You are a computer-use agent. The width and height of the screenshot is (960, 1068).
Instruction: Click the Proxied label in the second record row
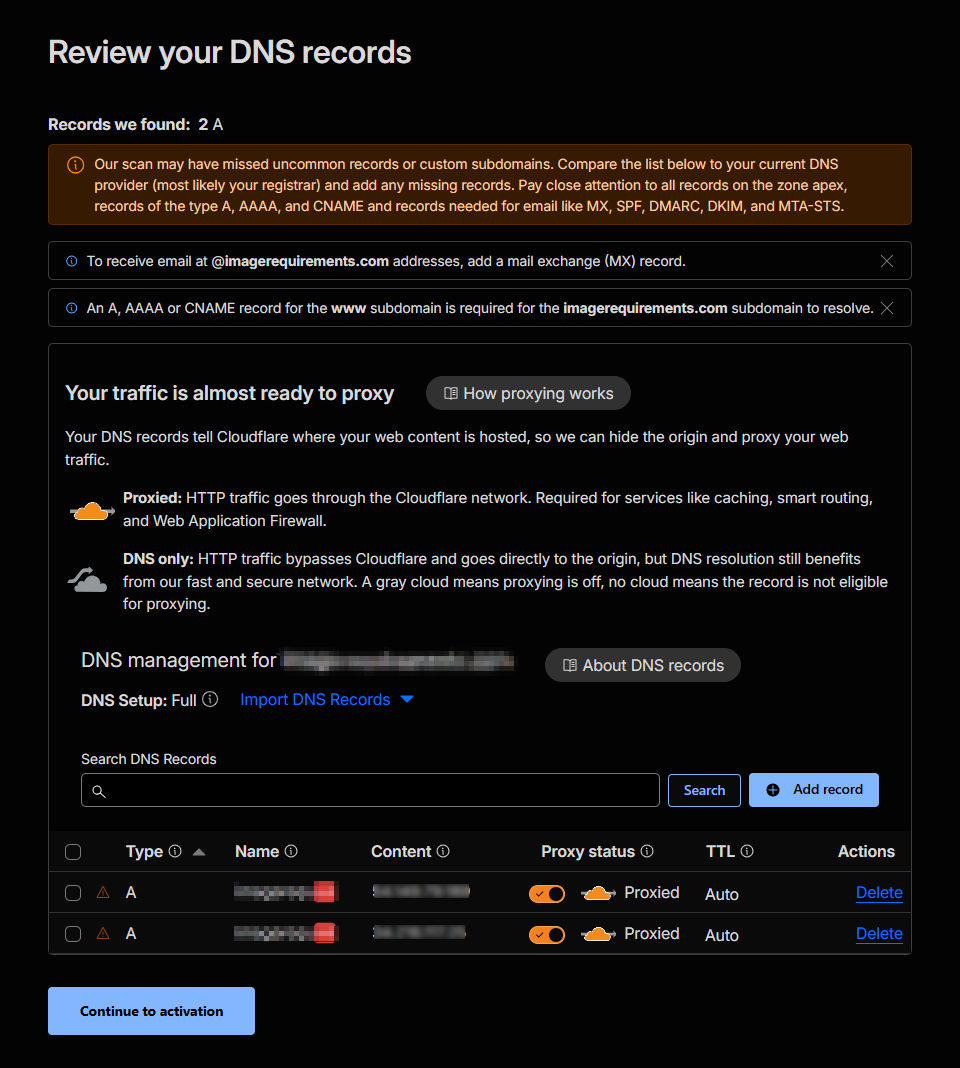pos(651,934)
